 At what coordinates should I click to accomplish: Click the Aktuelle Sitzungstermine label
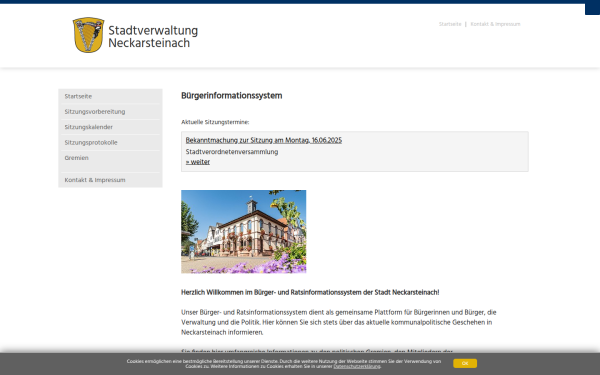tap(215, 122)
